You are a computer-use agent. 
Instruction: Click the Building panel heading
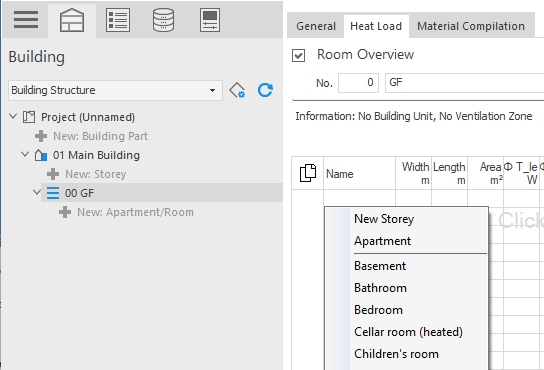36,57
